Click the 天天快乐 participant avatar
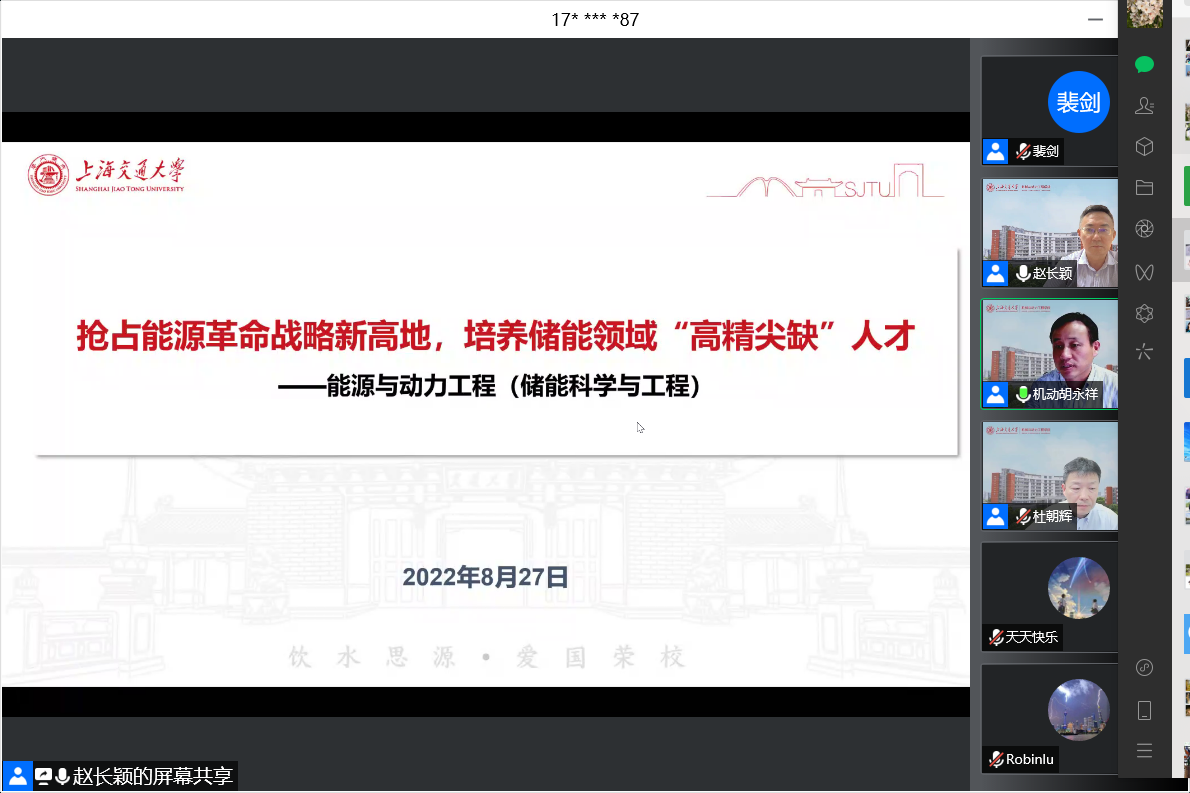This screenshot has height=793, width=1190. (1078, 588)
